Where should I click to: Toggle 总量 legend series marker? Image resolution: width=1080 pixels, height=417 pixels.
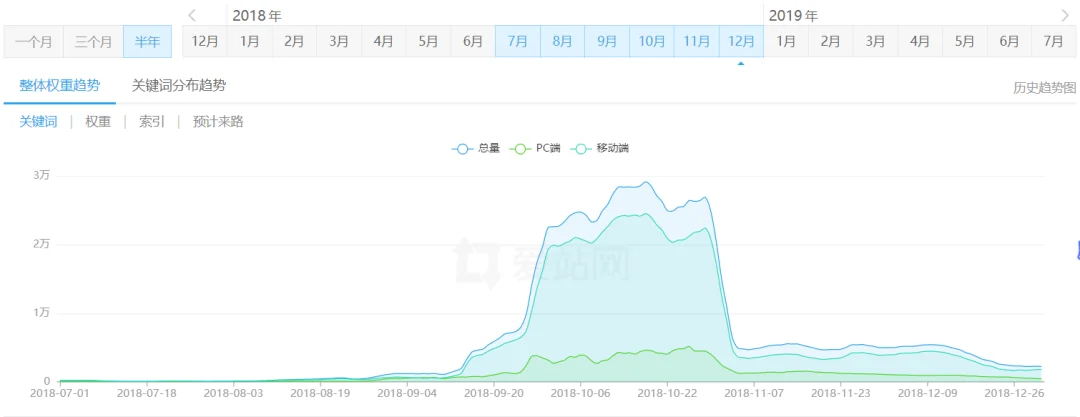click(x=461, y=148)
